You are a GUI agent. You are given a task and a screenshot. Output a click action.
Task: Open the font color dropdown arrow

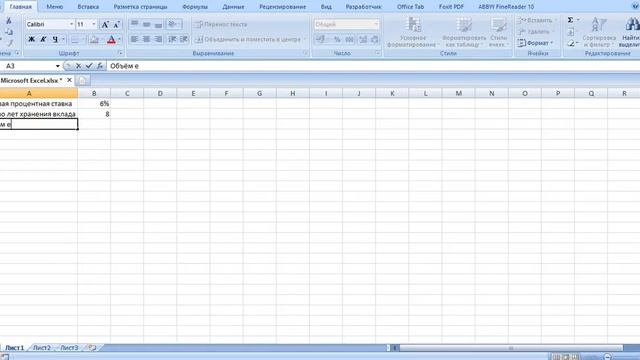120,40
